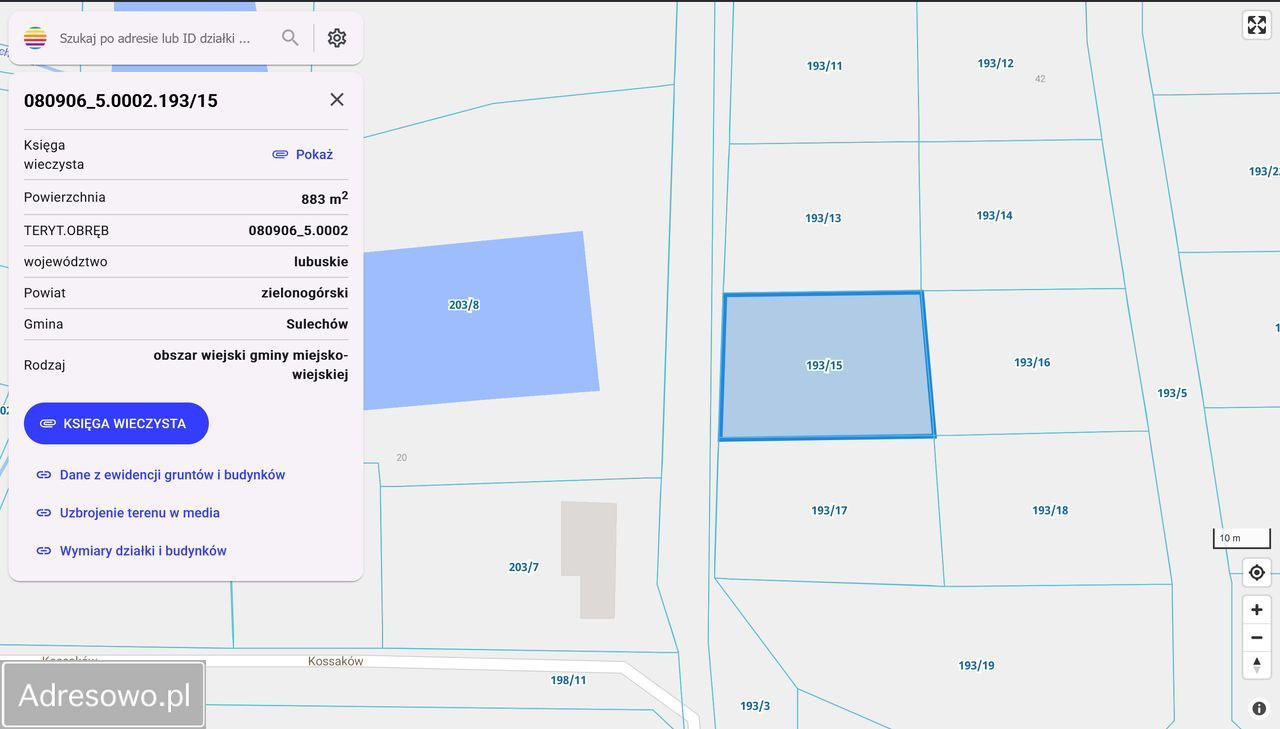
Task: Close the parcel details panel
Action: (337, 99)
